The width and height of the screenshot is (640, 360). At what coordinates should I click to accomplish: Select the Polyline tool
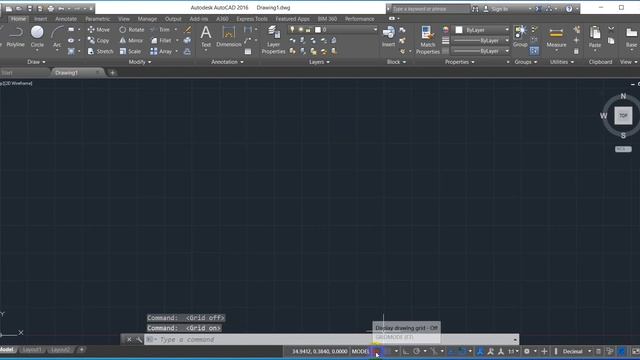pyautogui.click(x=15, y=37)
